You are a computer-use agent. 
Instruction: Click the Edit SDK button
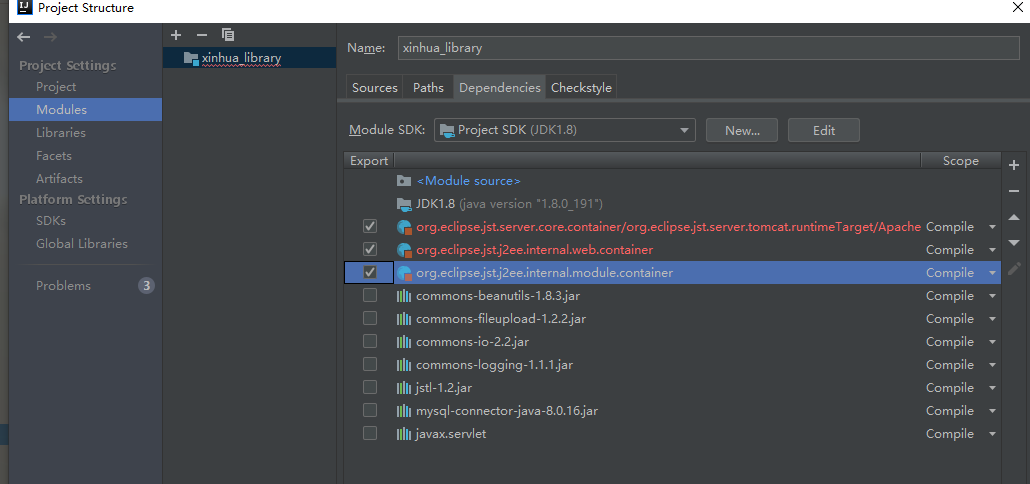click(x=823, y=130)
